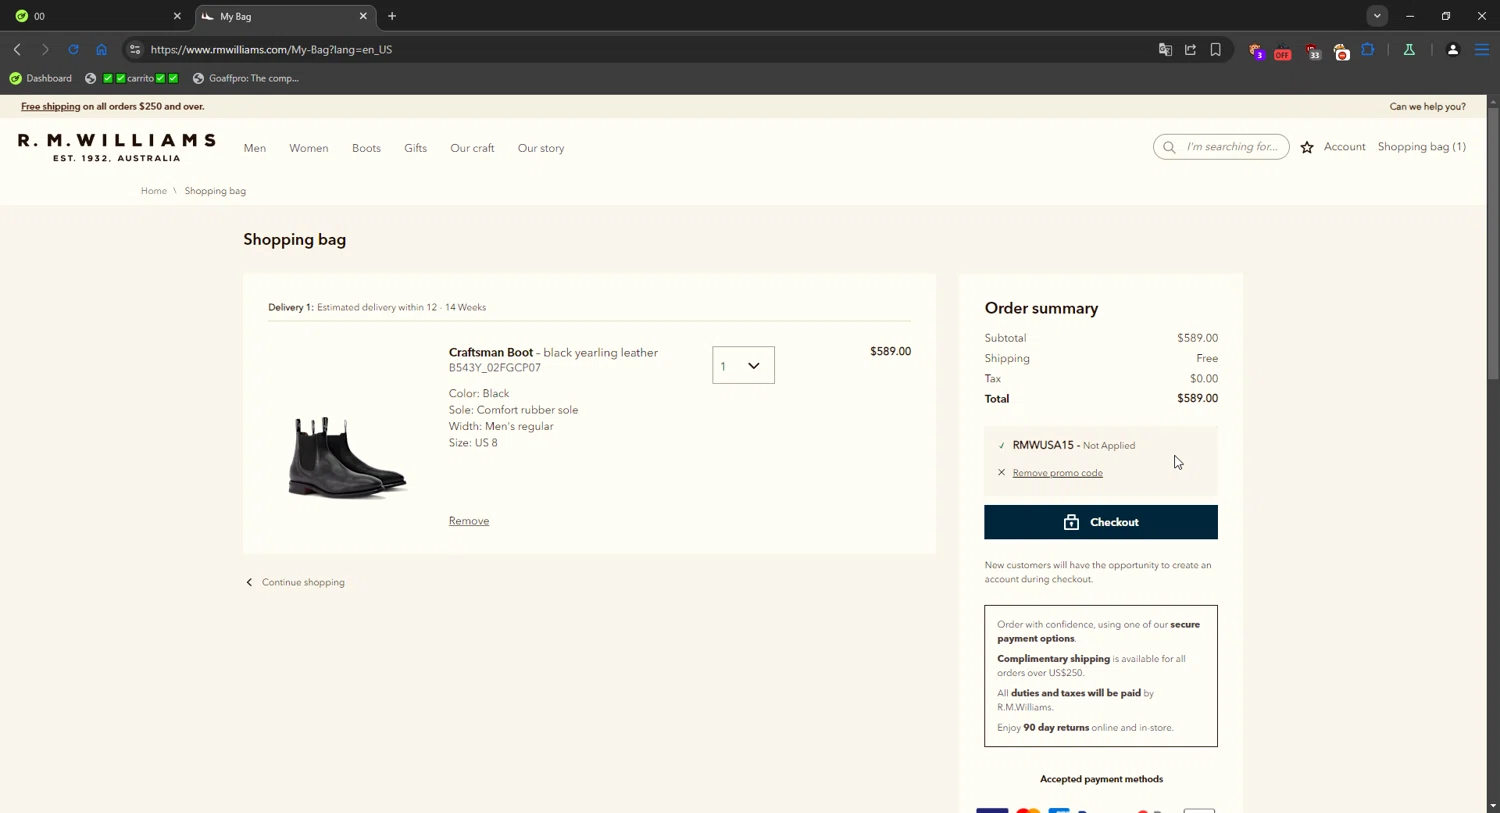
Task: Remove the Craftsman Boot from bag
Action: coord(469,521)
